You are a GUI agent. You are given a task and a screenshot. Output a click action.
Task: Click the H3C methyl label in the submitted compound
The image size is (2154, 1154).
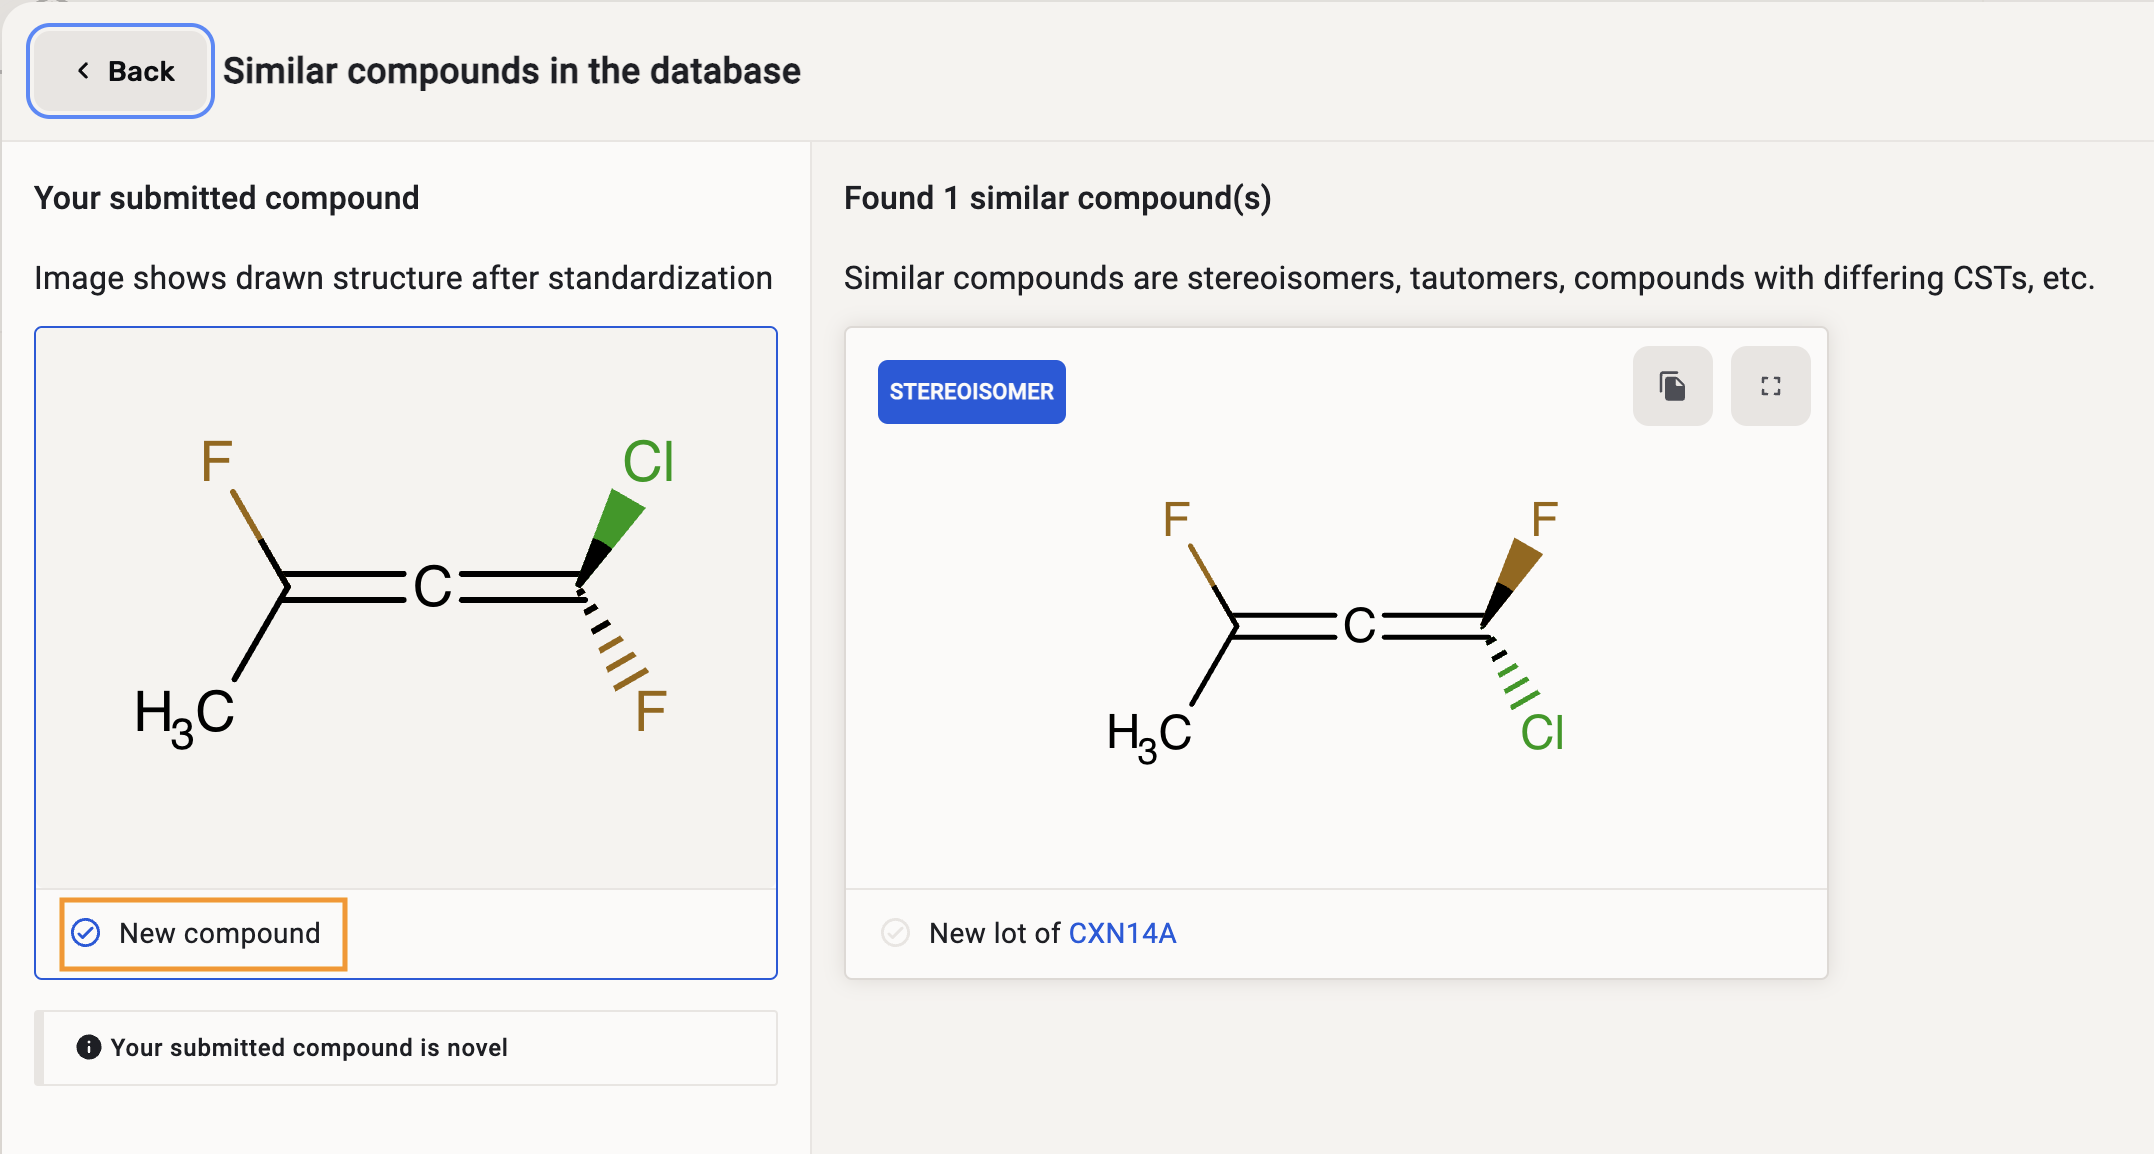click(185, 715)
